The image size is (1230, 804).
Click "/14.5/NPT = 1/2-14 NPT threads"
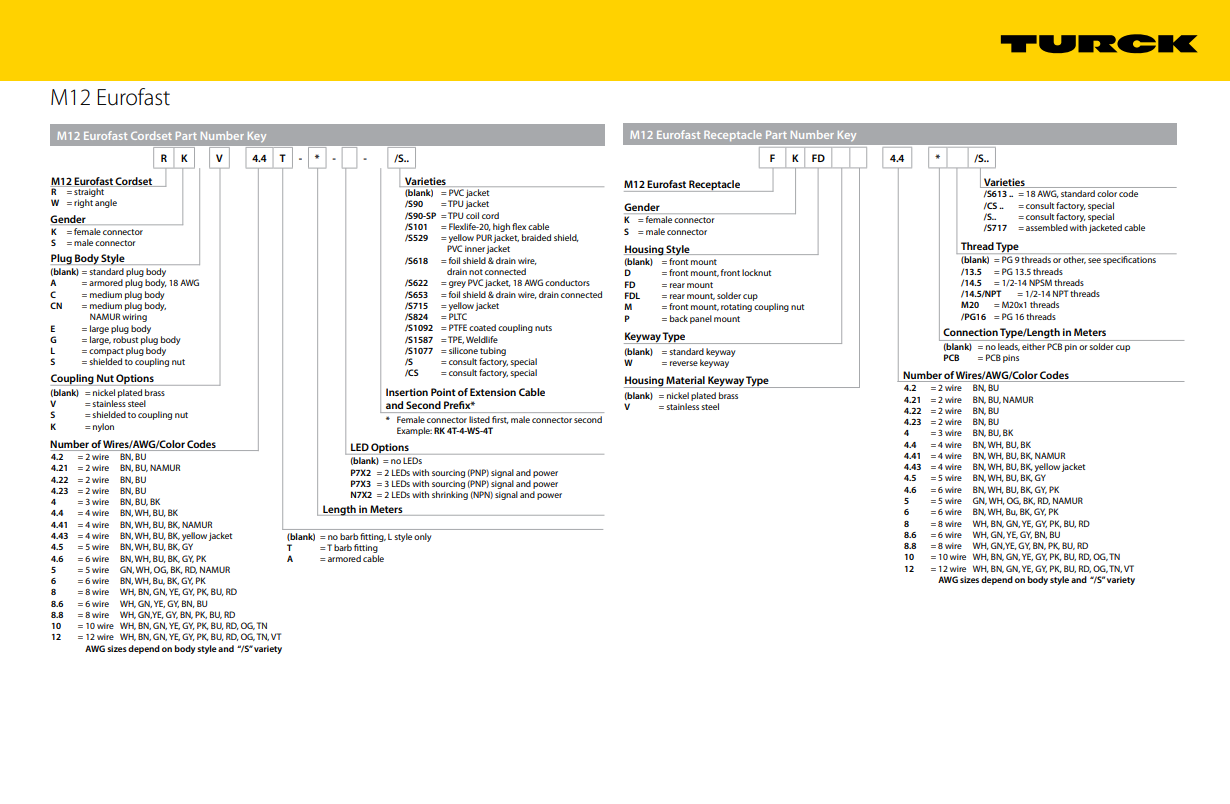(1030, 294)
